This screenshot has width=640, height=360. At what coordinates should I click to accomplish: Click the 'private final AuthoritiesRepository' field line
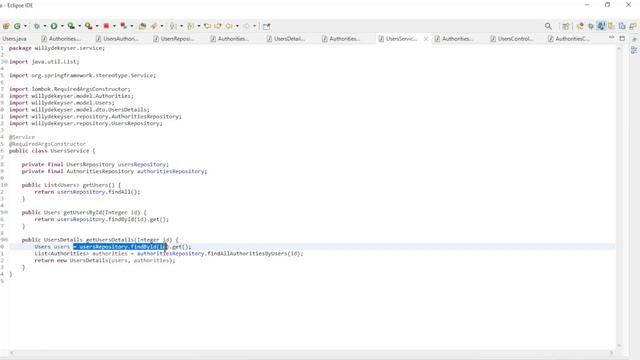(x=114, y=171)
